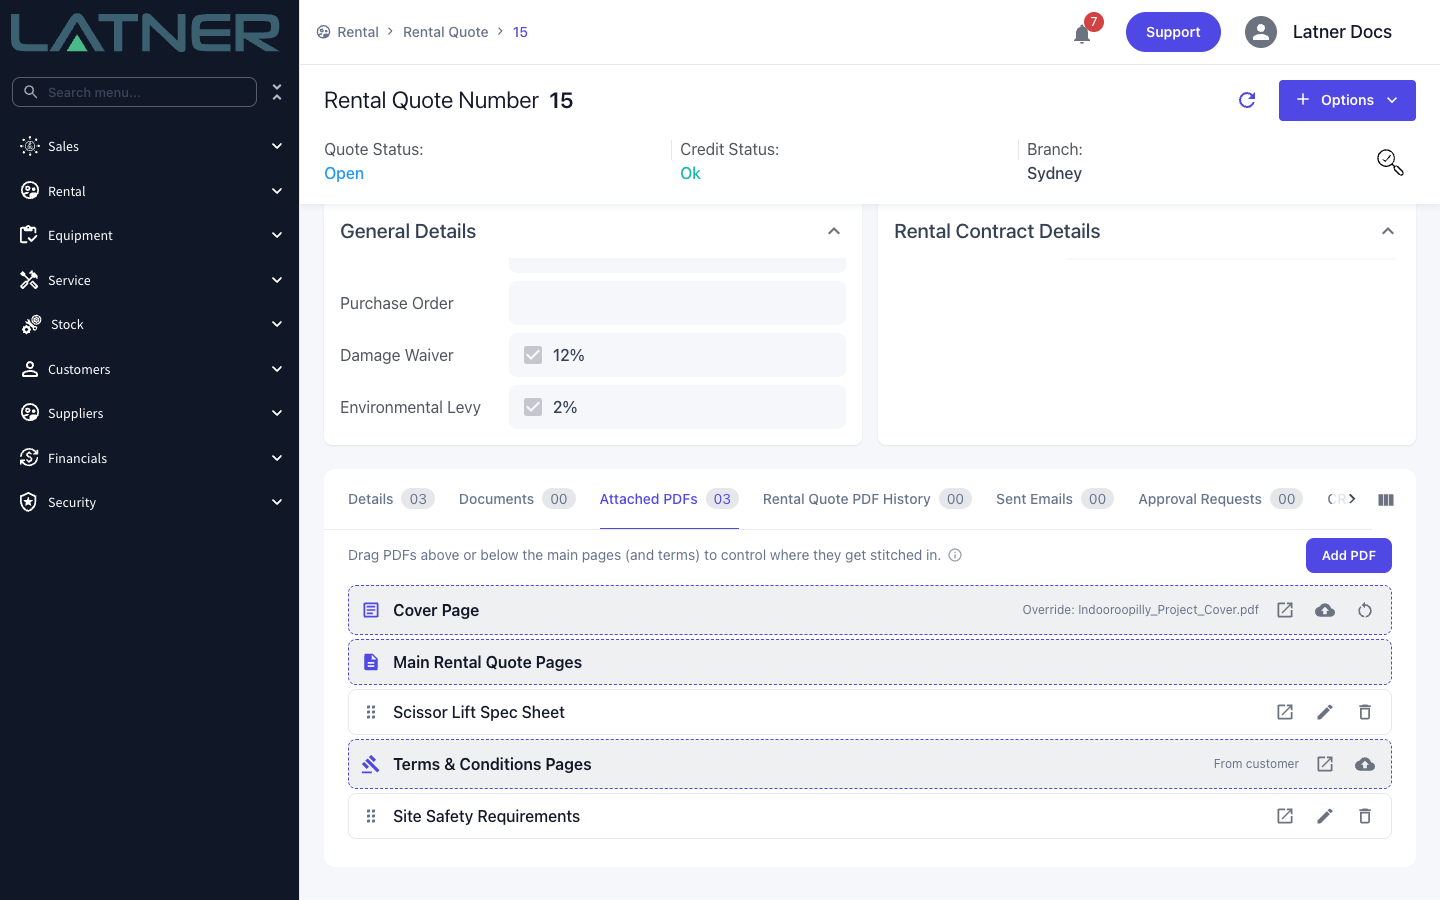Click the Search menu input field

(134, 92)
